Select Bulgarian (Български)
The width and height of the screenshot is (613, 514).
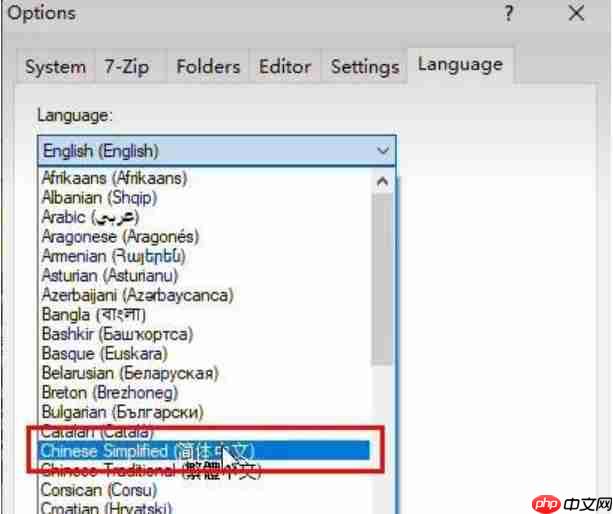click(205, 412)
